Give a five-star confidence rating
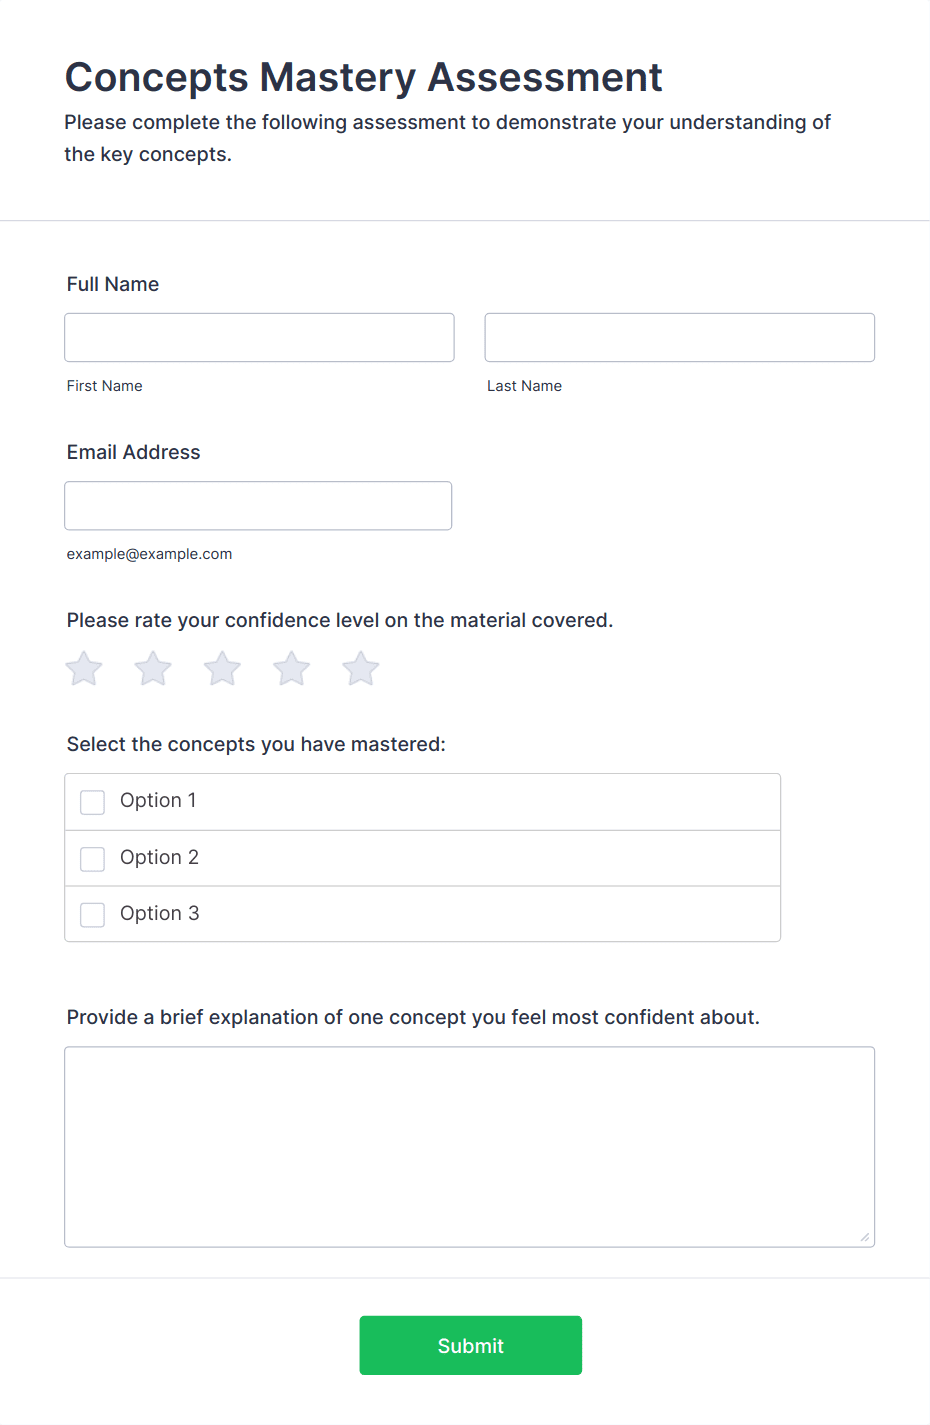Viewport: 930px width, 1425px height. tap(361, 669)
